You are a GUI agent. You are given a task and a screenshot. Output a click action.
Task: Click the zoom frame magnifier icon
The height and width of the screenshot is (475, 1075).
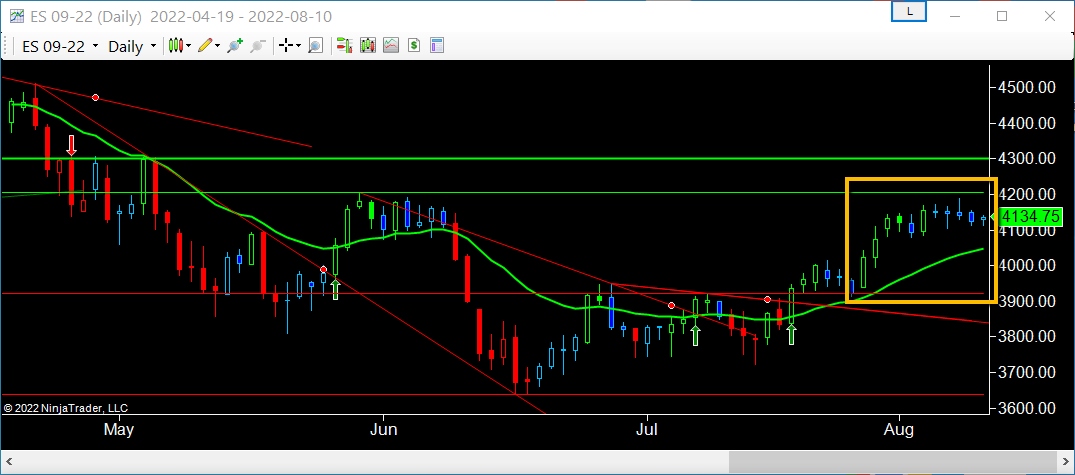[315, 46]
